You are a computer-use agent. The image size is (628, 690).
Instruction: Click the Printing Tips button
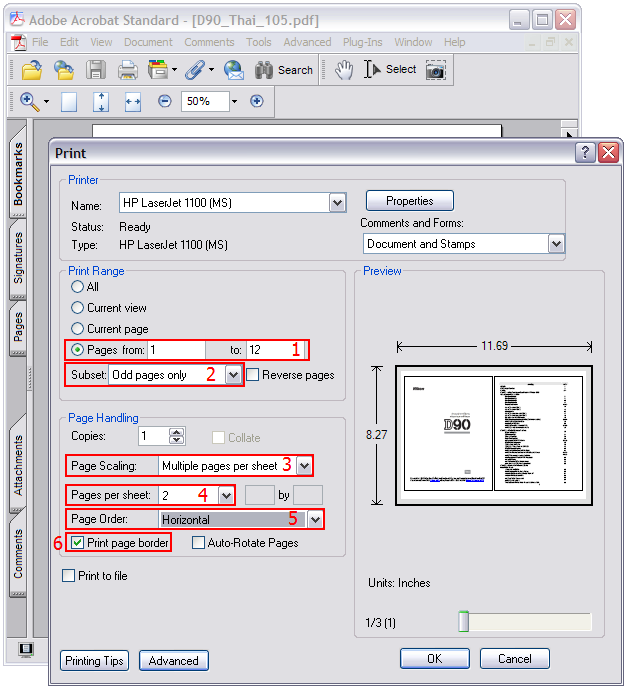(x=94, y=661)
